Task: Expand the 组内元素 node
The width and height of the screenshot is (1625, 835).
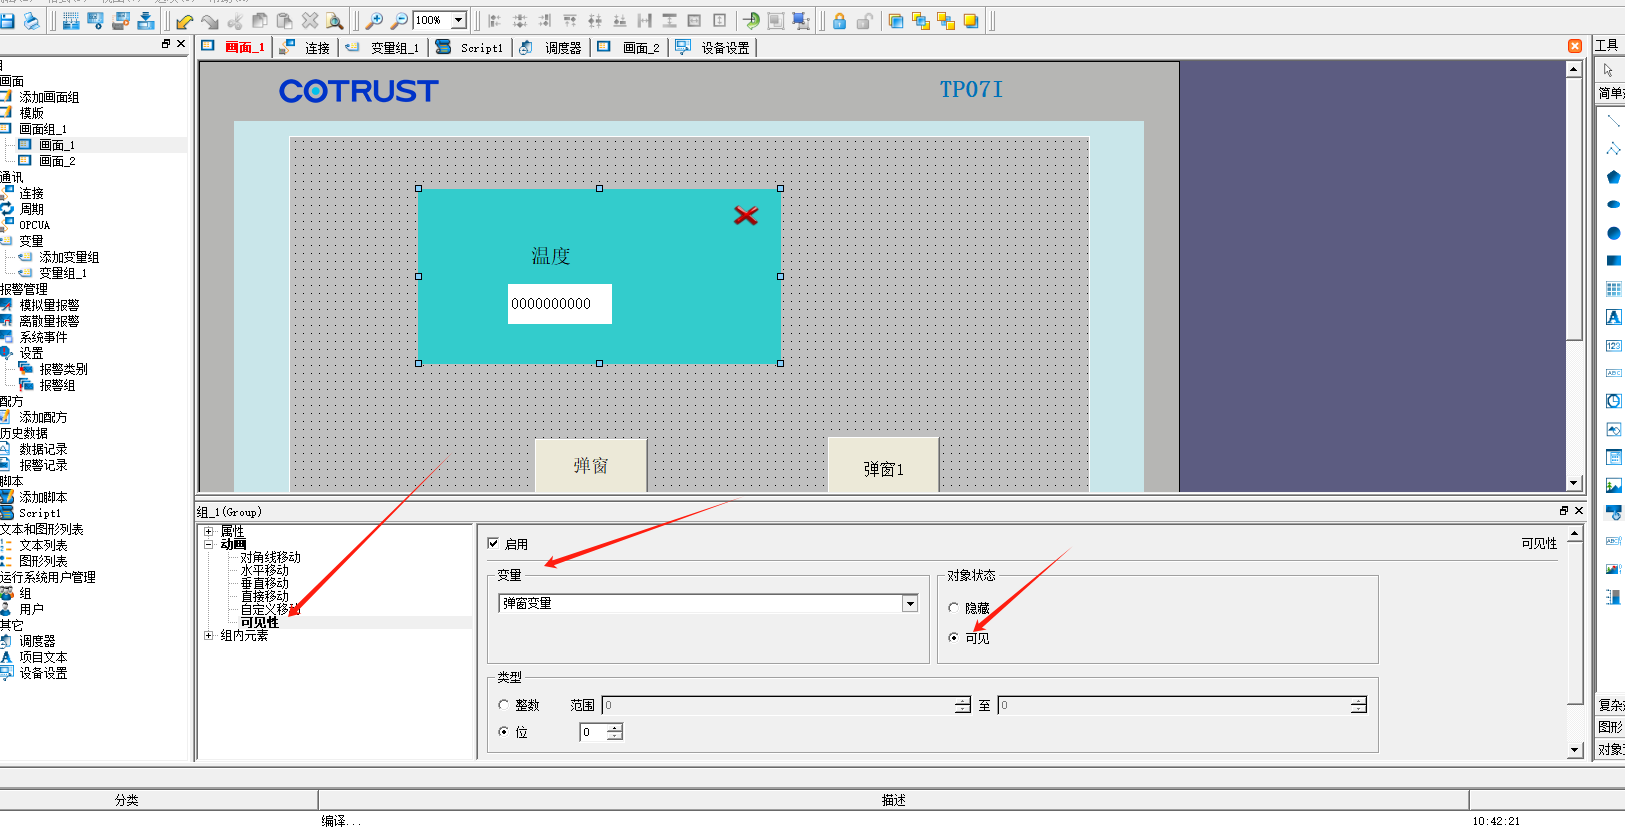Action: point(208,635)
